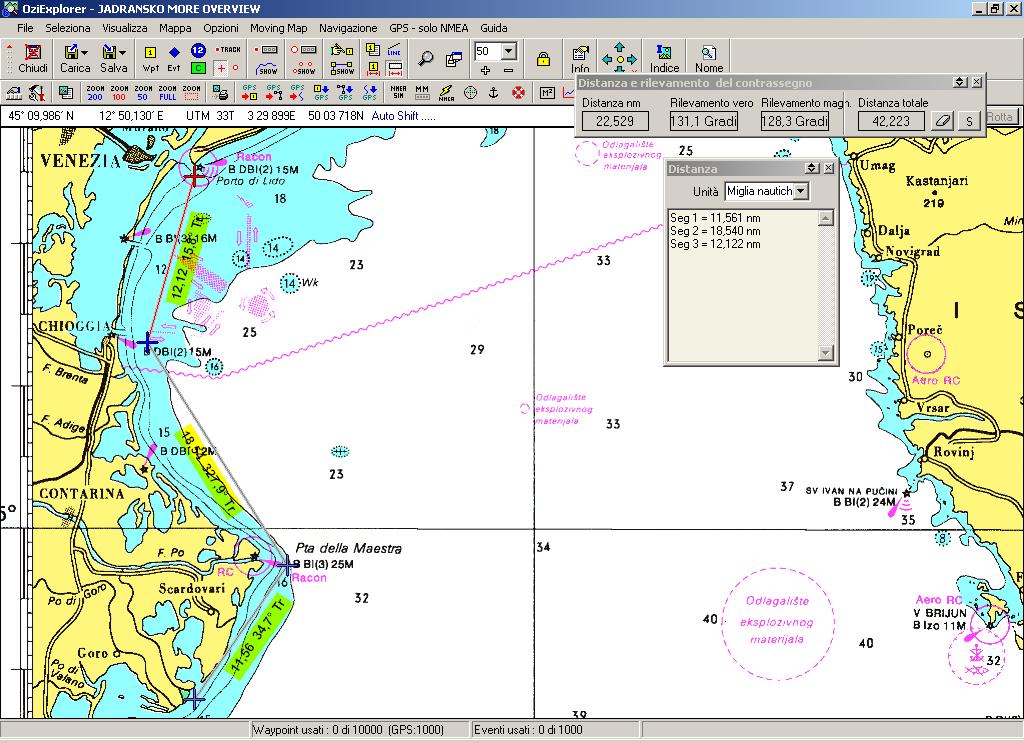The height and width of the screenshot is (742, 1024).
Task: Start NMEA communication lightning icon
Action: 446,93
